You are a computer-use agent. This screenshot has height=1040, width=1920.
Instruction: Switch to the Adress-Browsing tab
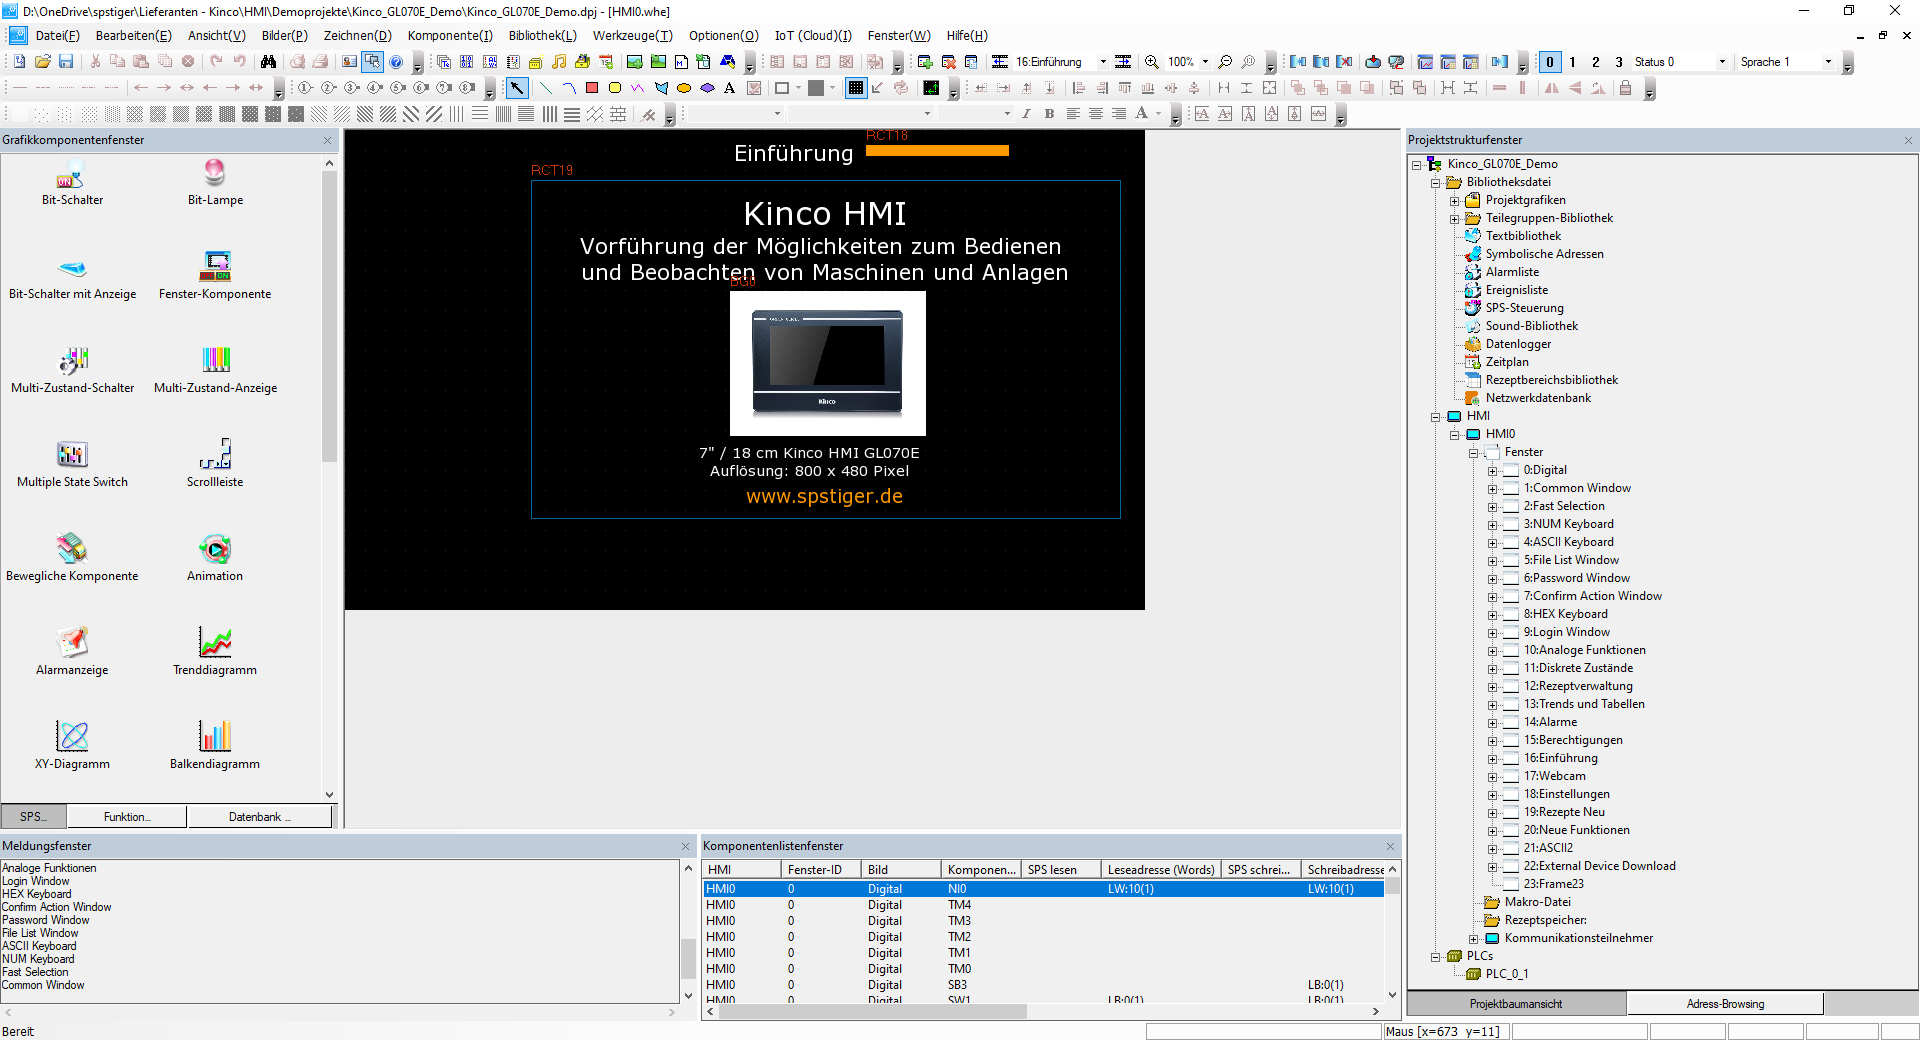click(x=1725, y=1004)
